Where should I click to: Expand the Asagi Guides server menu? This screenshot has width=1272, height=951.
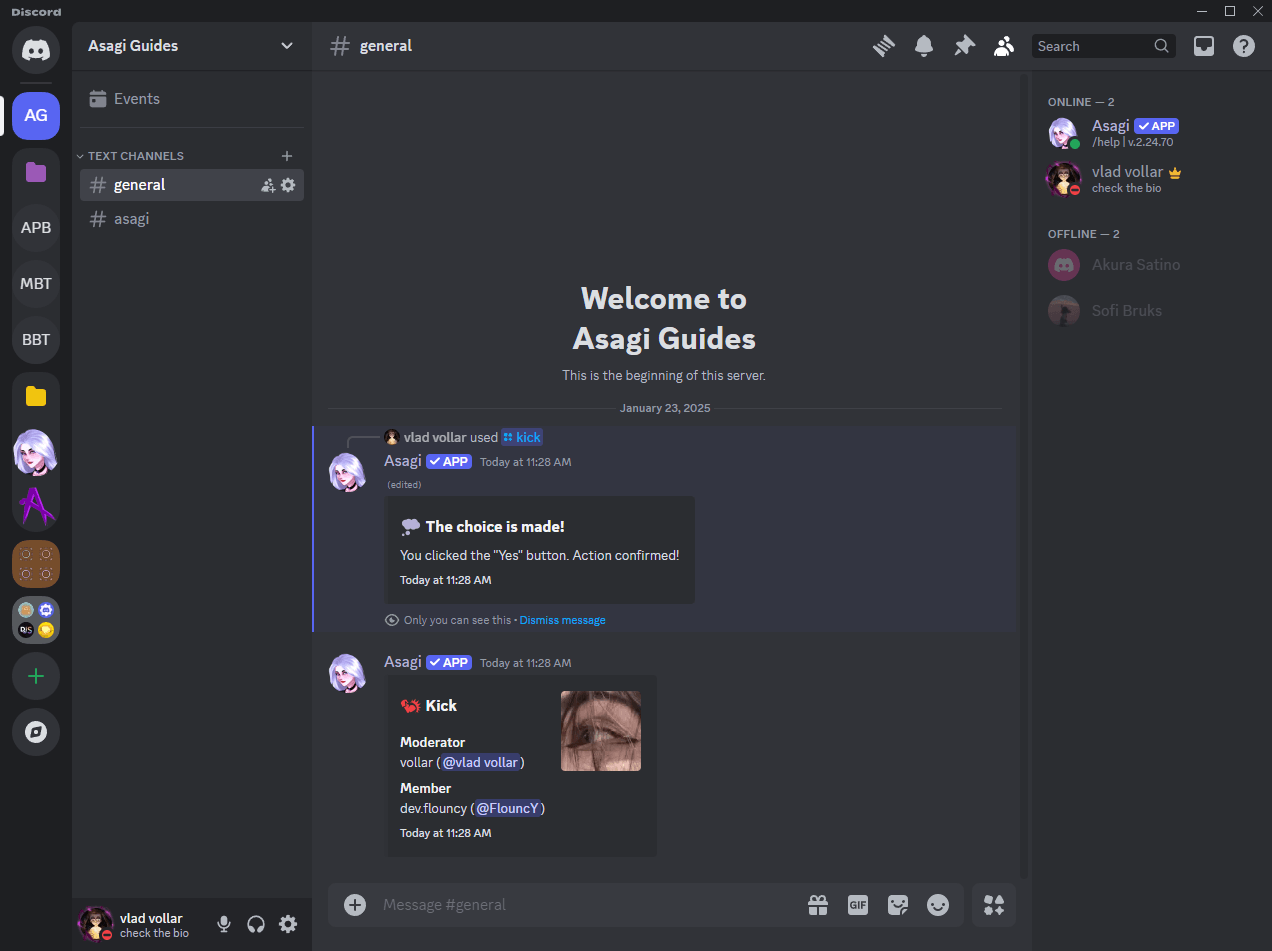192,46
